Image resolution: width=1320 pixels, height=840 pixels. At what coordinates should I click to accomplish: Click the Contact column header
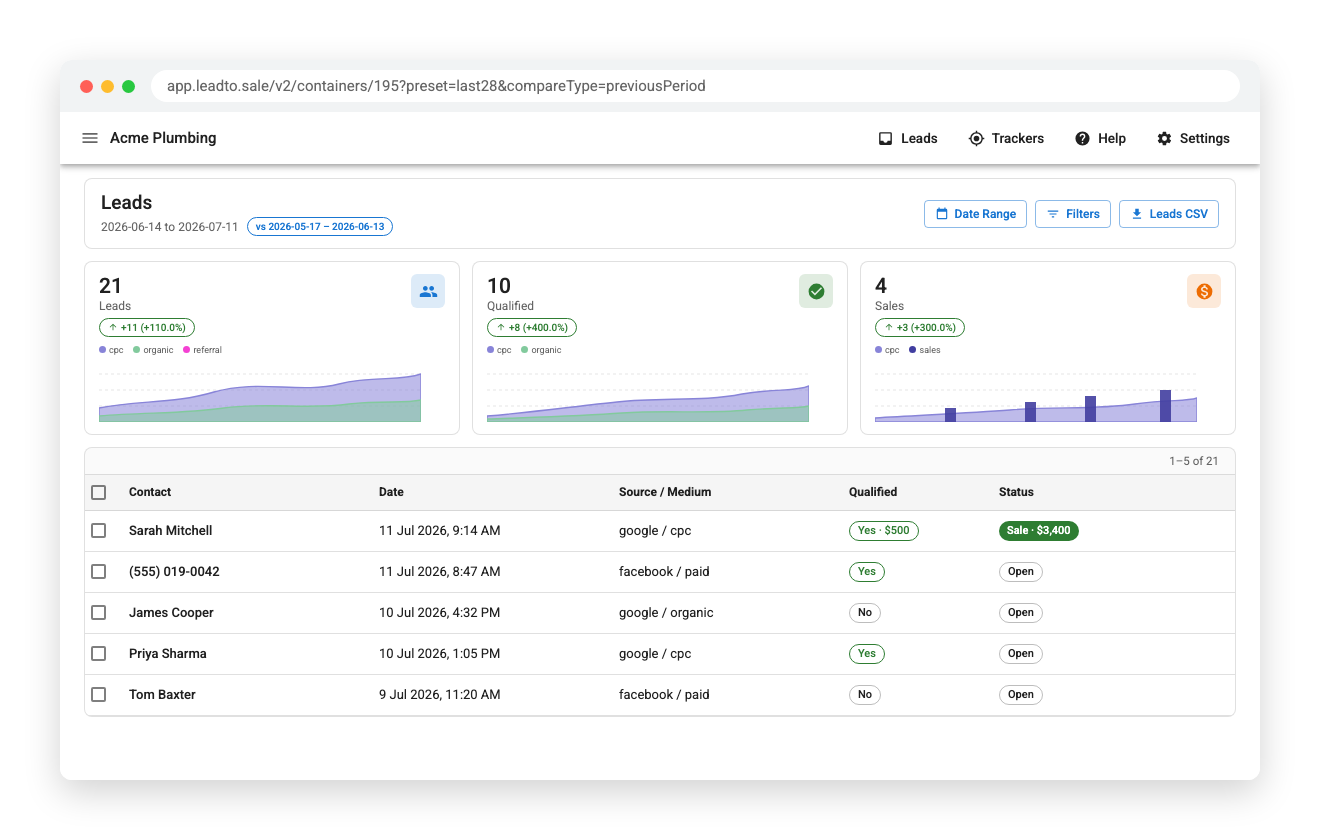point(150,492)
